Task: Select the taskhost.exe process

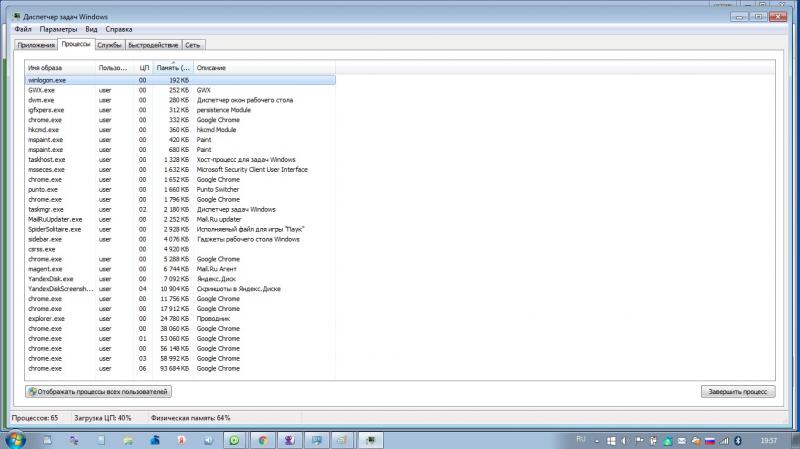Action: tap(180, 160)
